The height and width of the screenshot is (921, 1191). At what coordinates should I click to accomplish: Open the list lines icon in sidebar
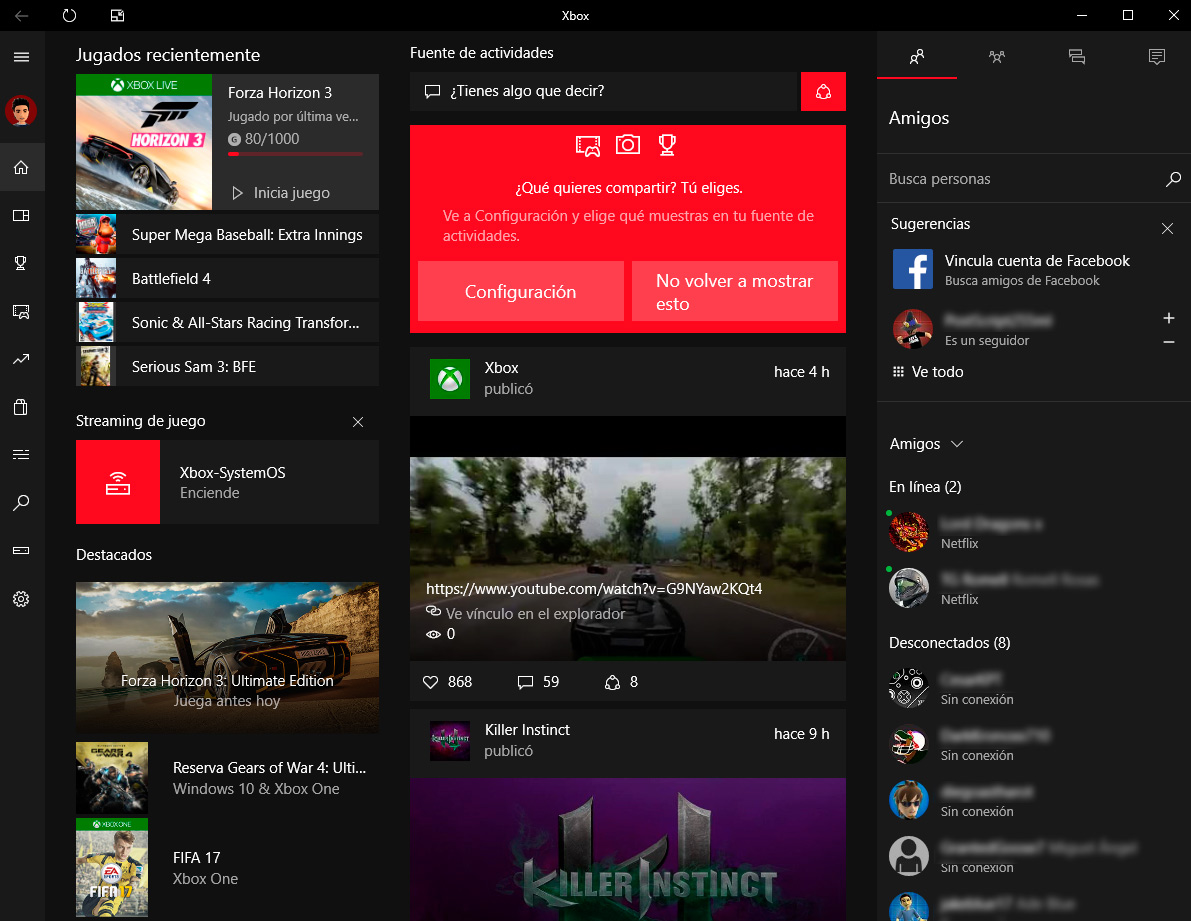[21, 455]
